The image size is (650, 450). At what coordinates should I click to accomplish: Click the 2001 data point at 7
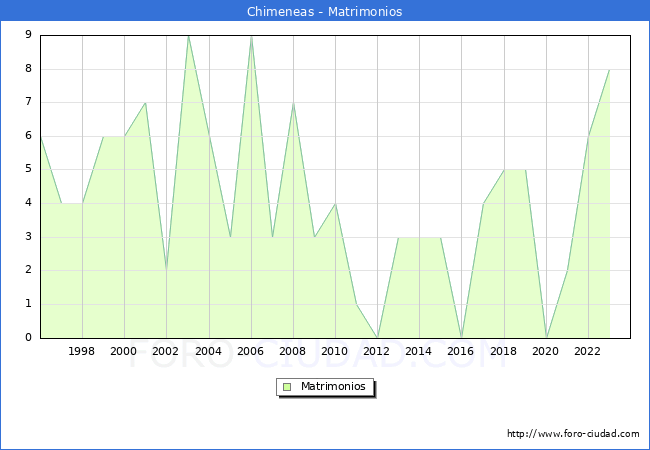pos(146,103)
